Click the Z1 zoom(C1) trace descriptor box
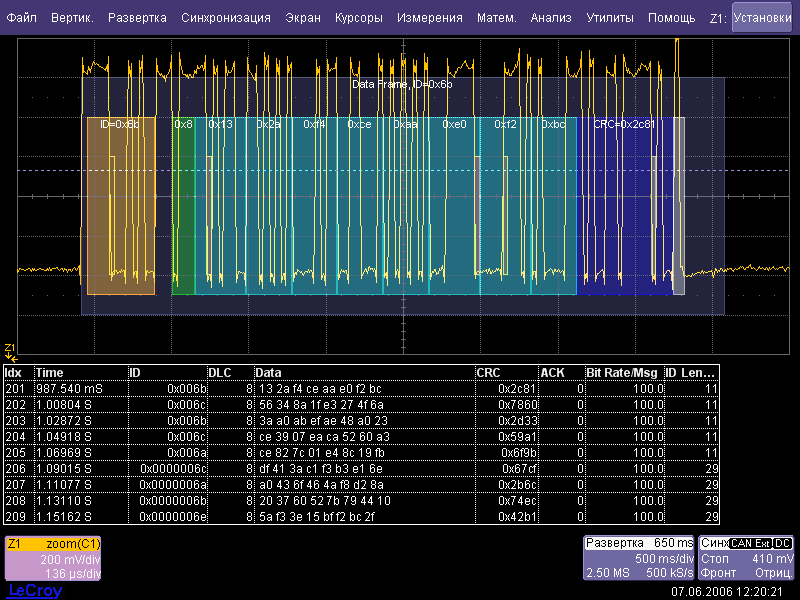 point(52,558)
